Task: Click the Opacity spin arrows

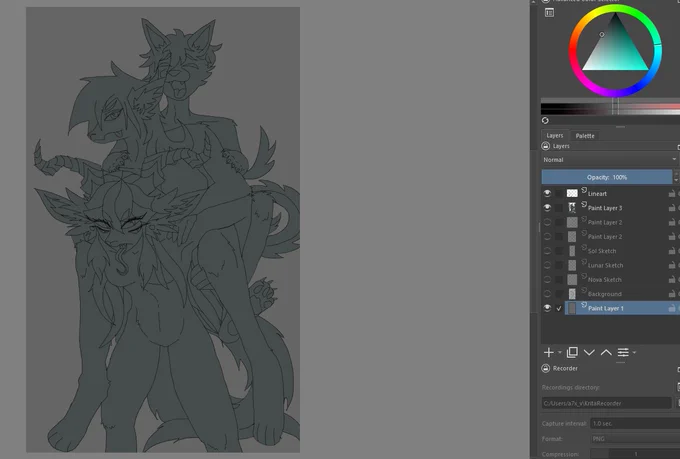Action: tap(676, 177)
